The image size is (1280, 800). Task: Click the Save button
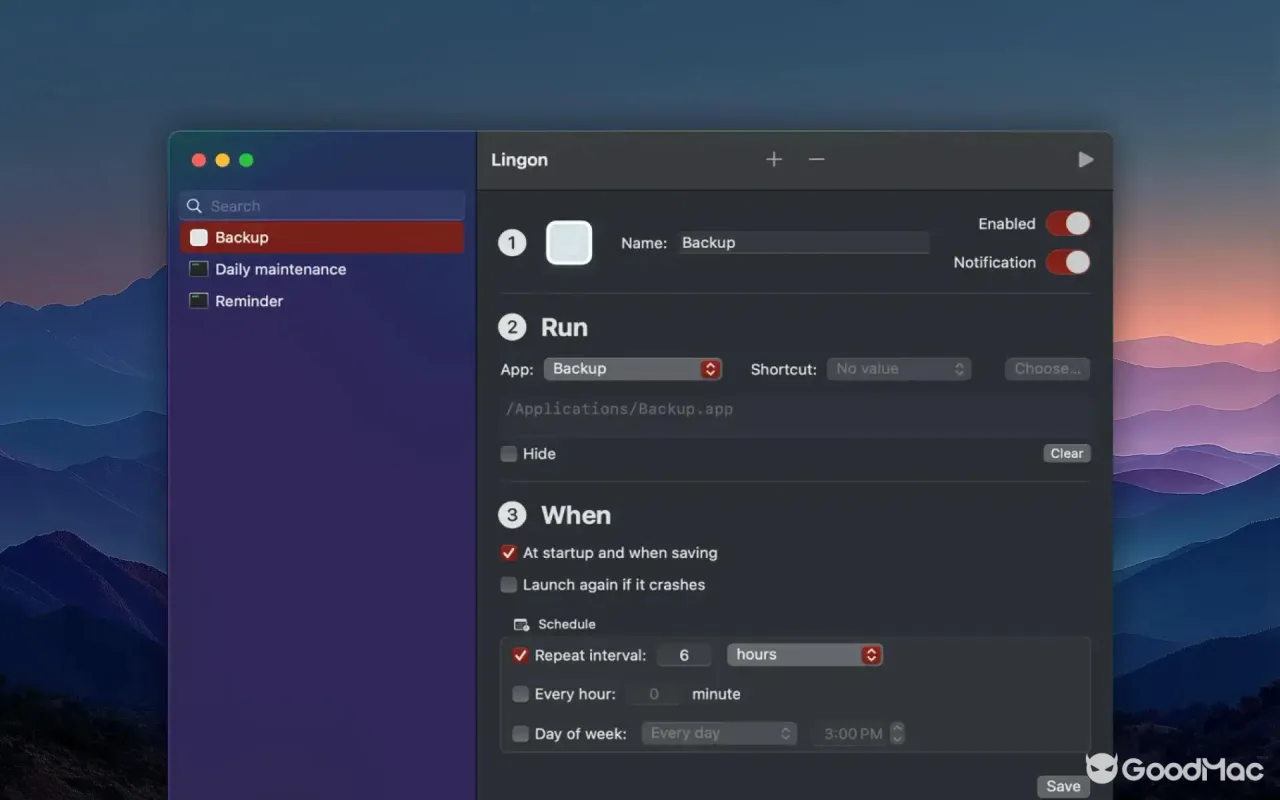tap(1063, 786)
